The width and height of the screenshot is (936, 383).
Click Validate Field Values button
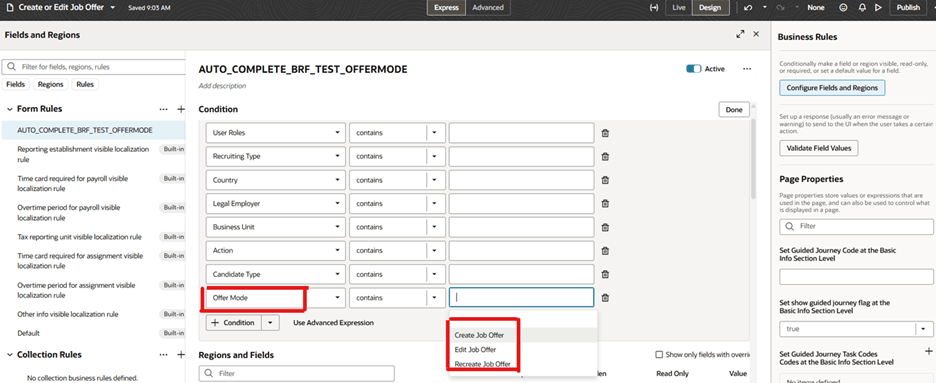tap(818, 148)
